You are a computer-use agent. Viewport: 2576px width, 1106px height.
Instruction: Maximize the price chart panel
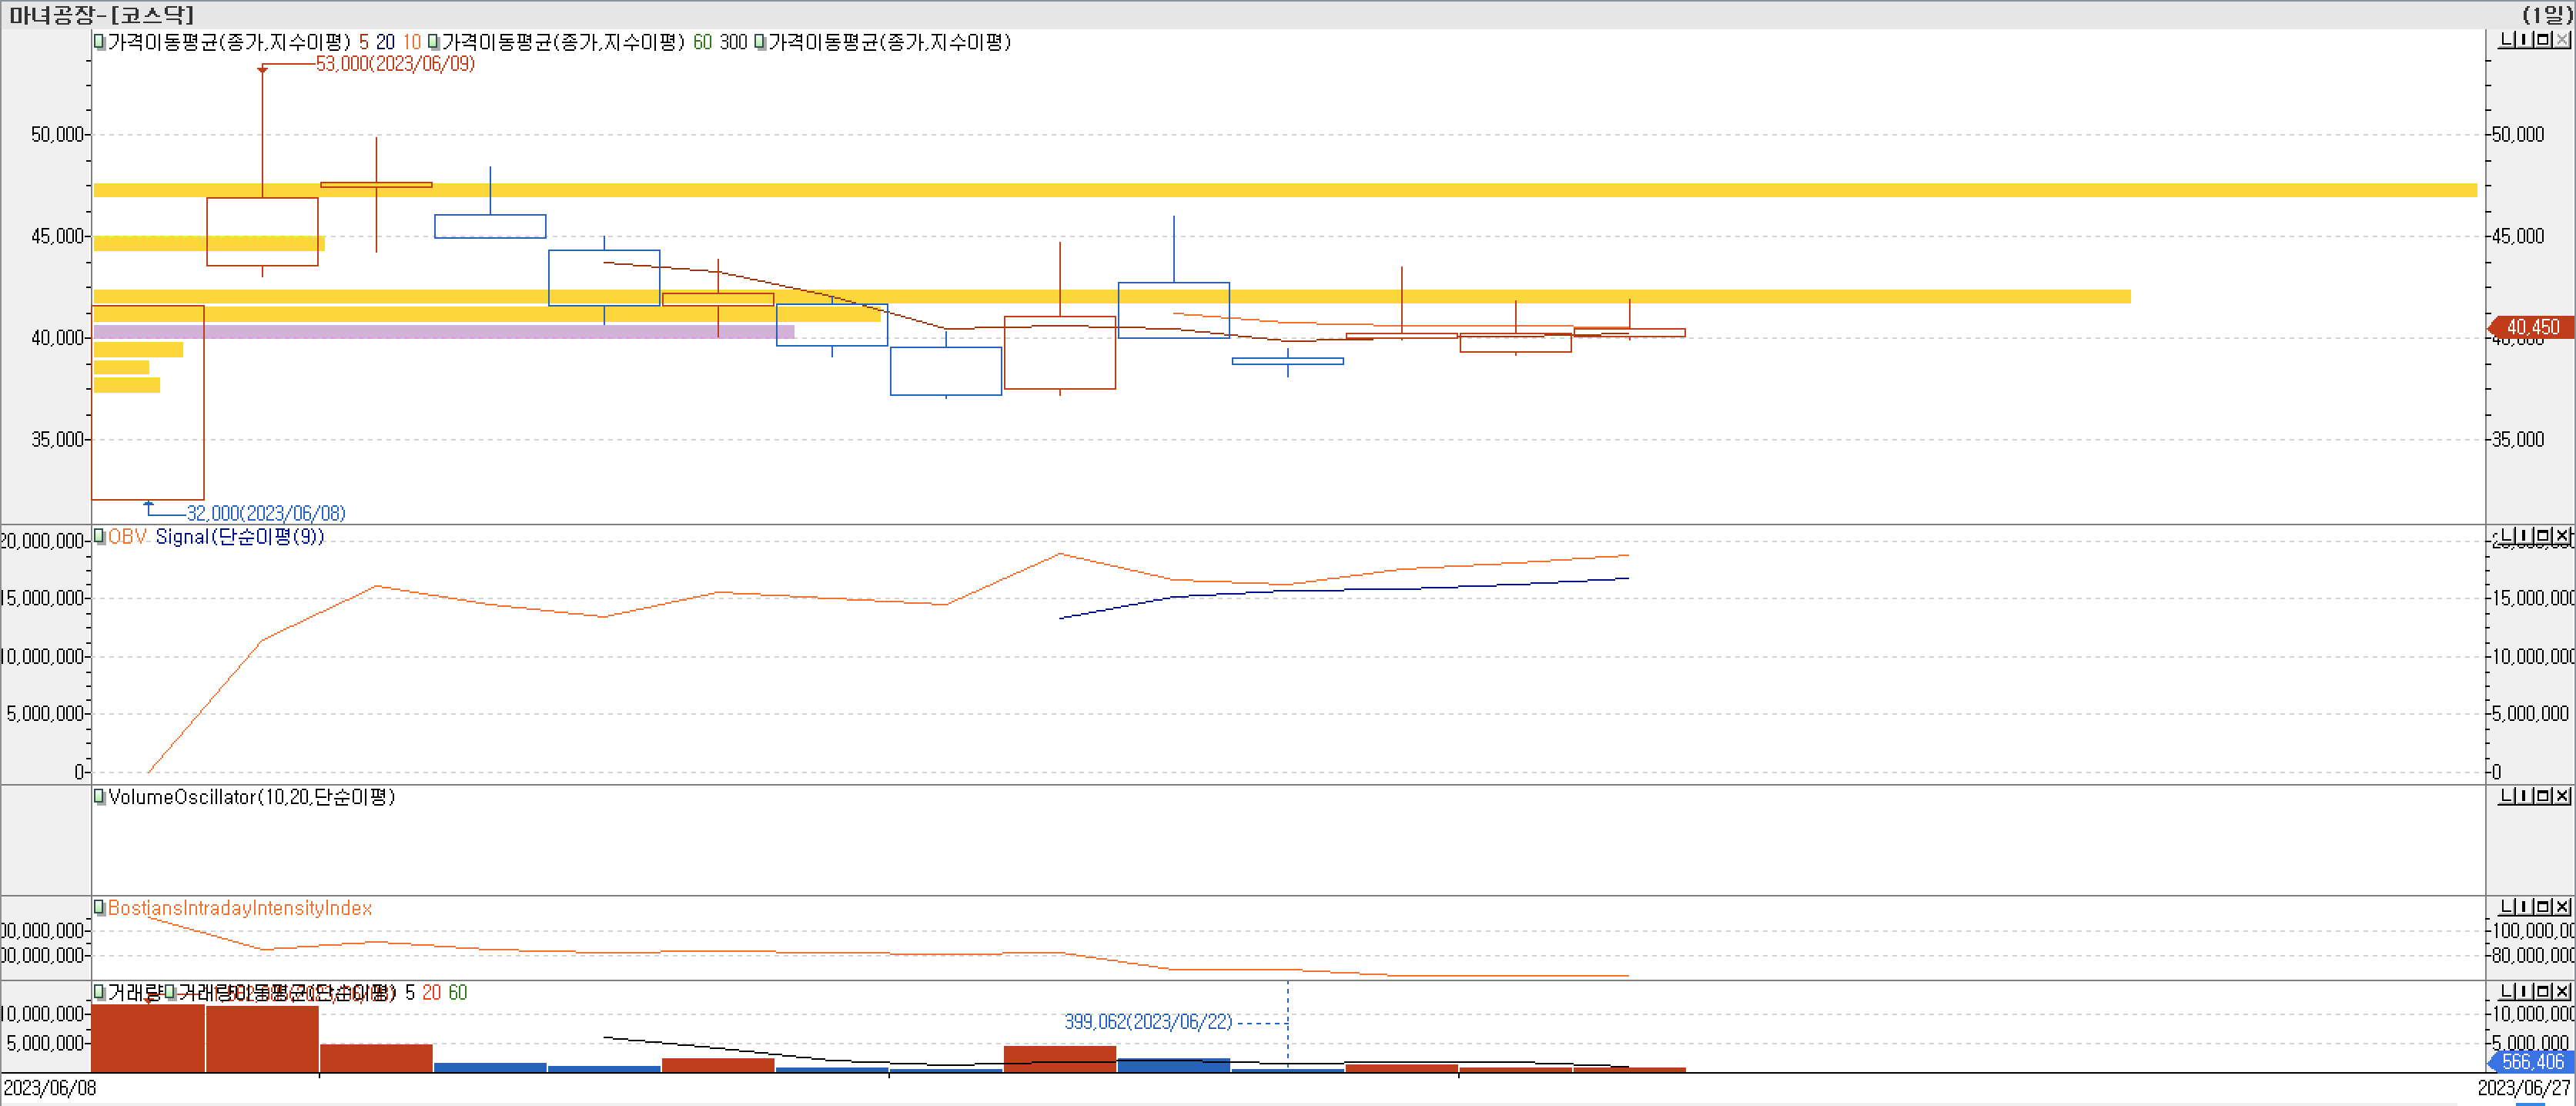[2543, 40]
